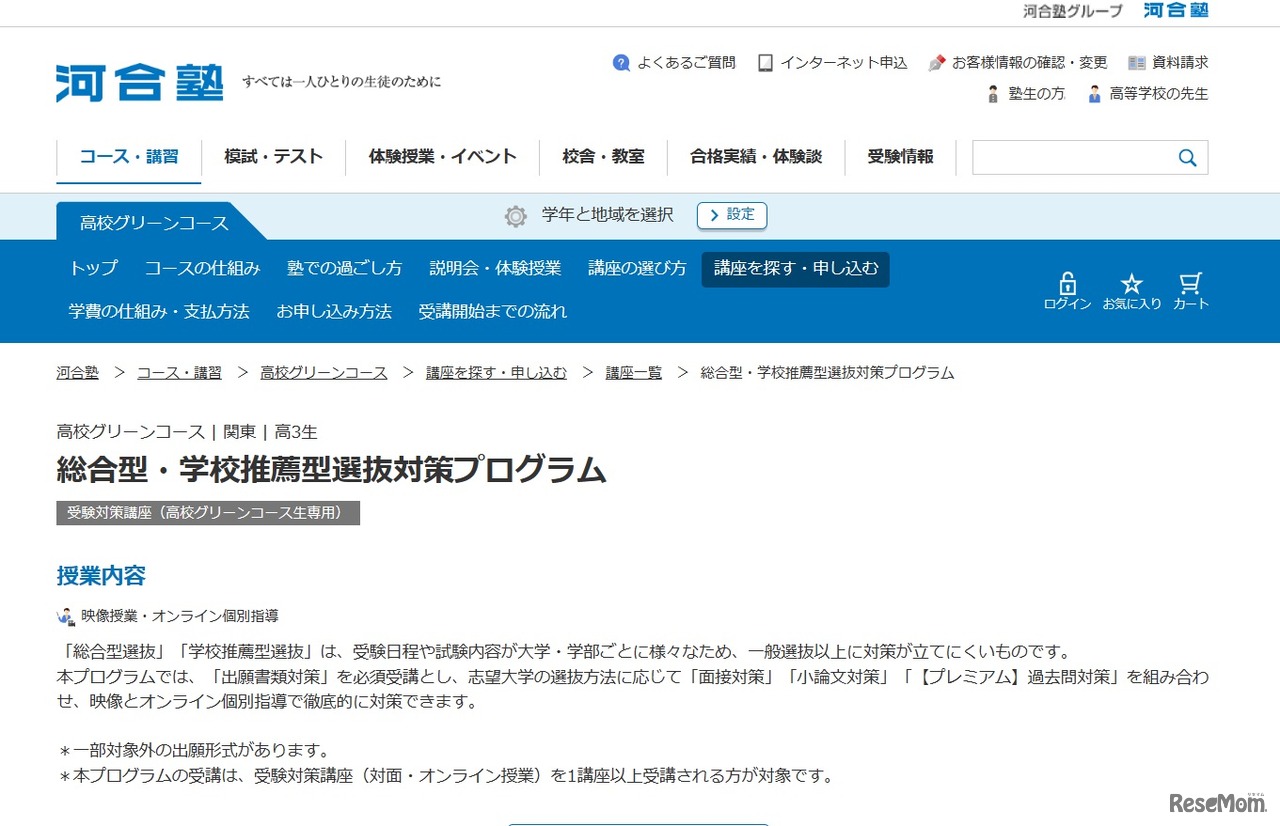Open the 高等学校の先生 link
This screenshot has height=826, width=1280.
(1159, 94)
